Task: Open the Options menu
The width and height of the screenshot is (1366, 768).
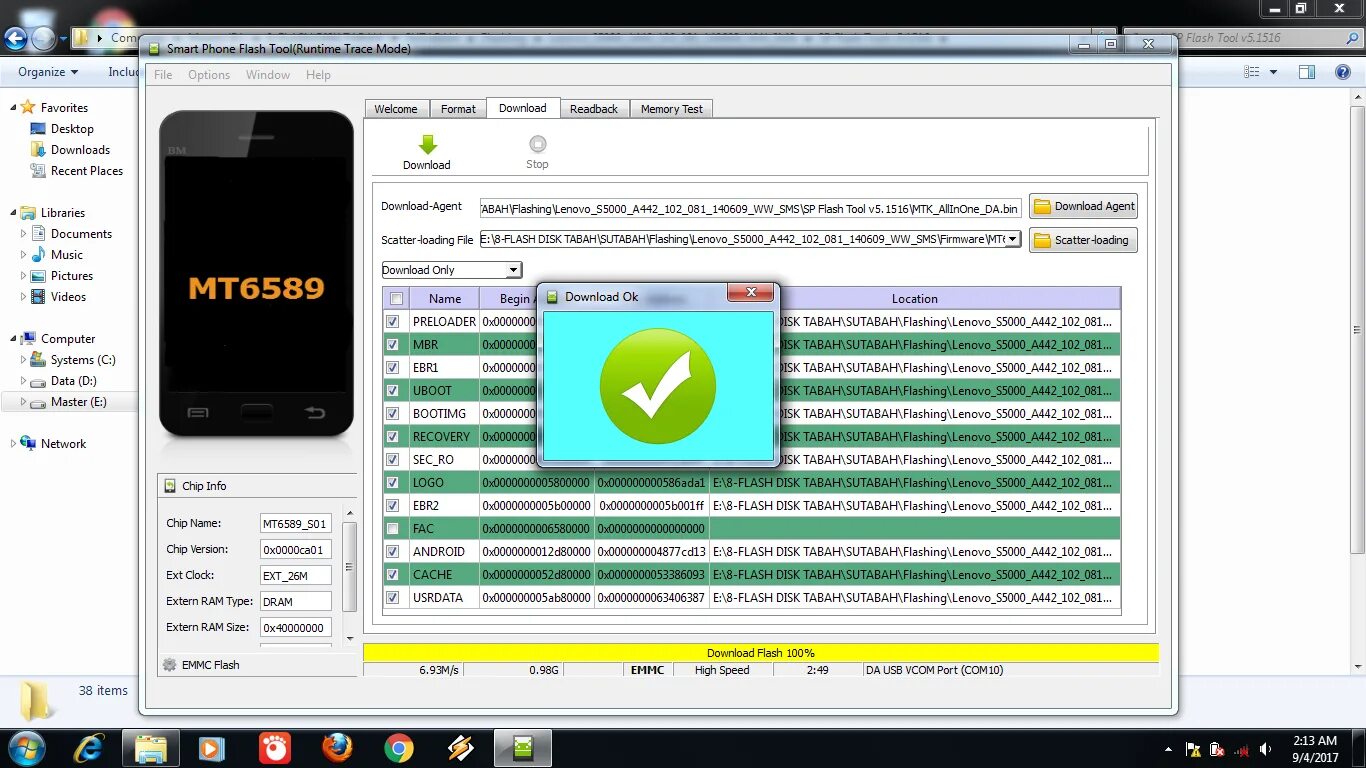Action: coord(209,74)
